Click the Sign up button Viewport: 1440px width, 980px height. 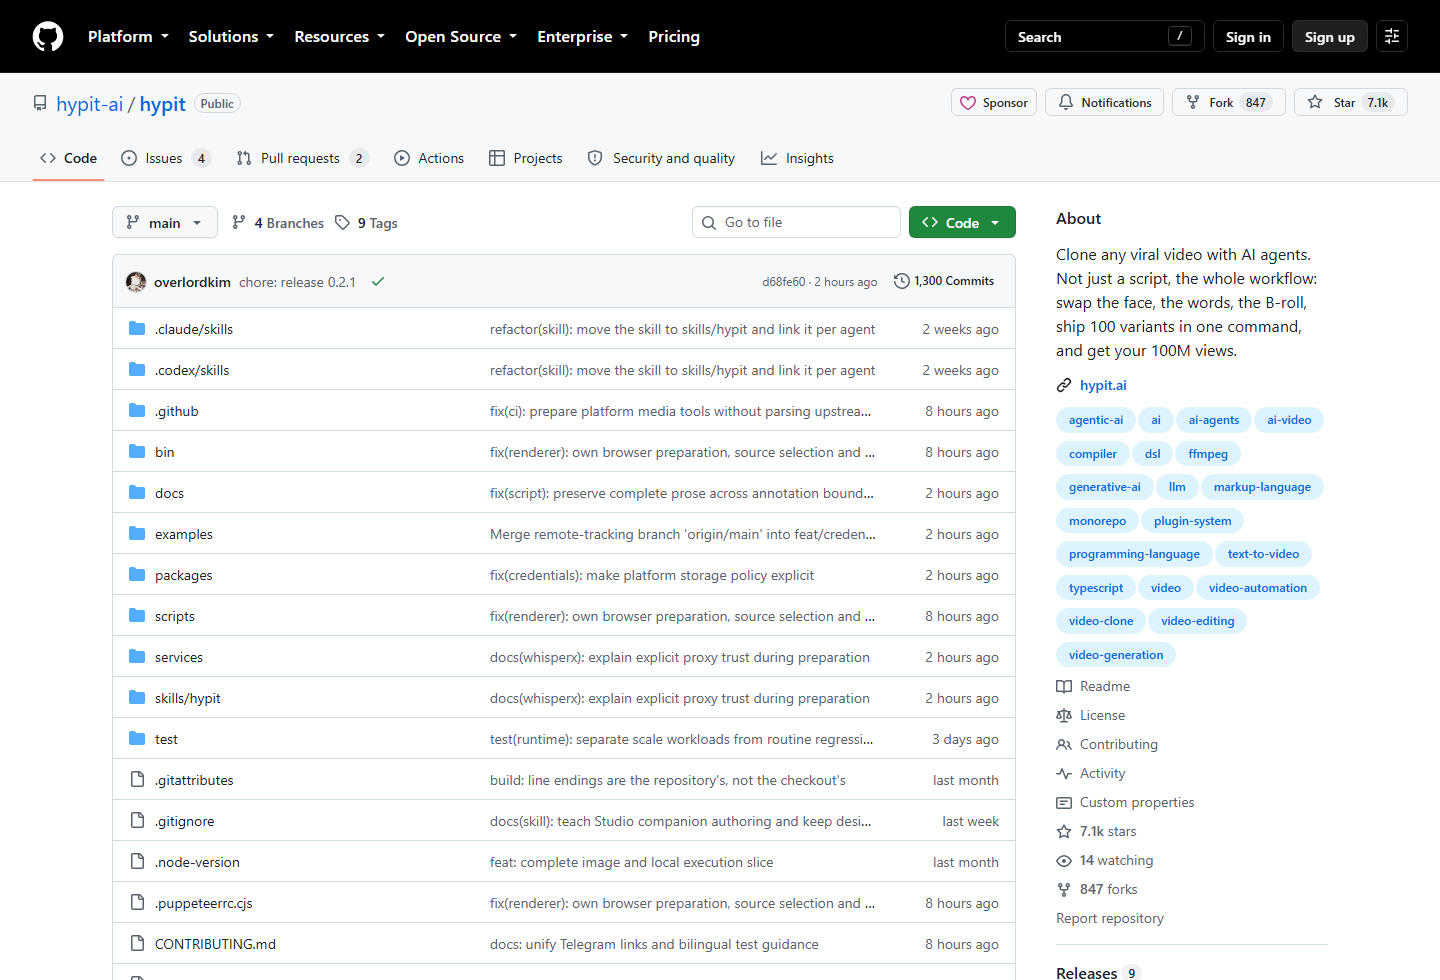click(1329, 37)
